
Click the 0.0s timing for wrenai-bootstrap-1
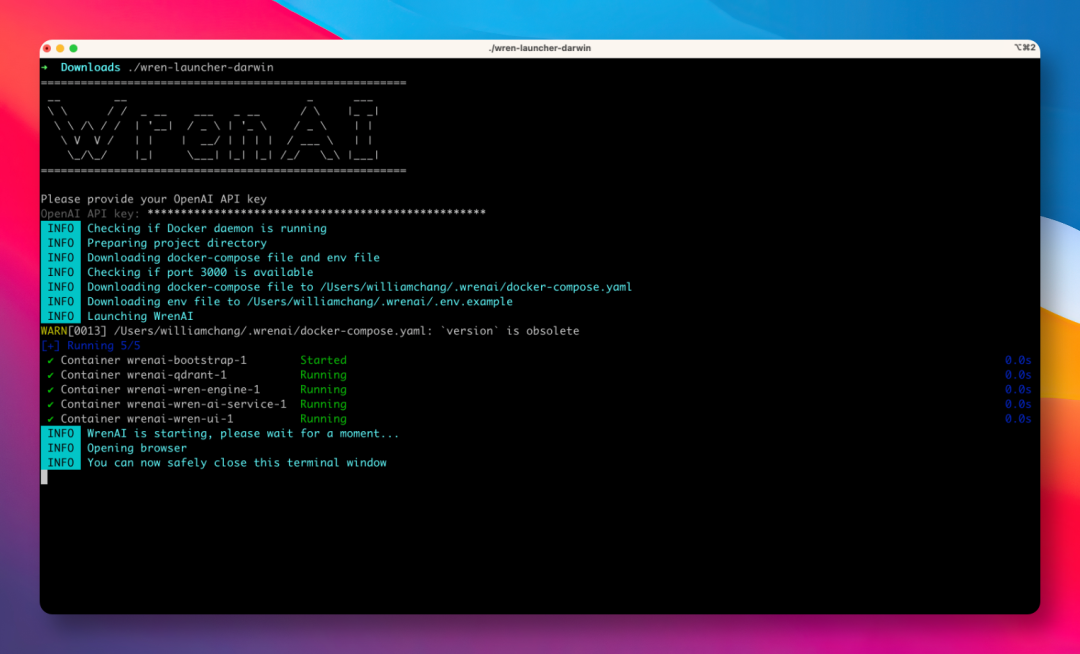tap(1017, 360)
